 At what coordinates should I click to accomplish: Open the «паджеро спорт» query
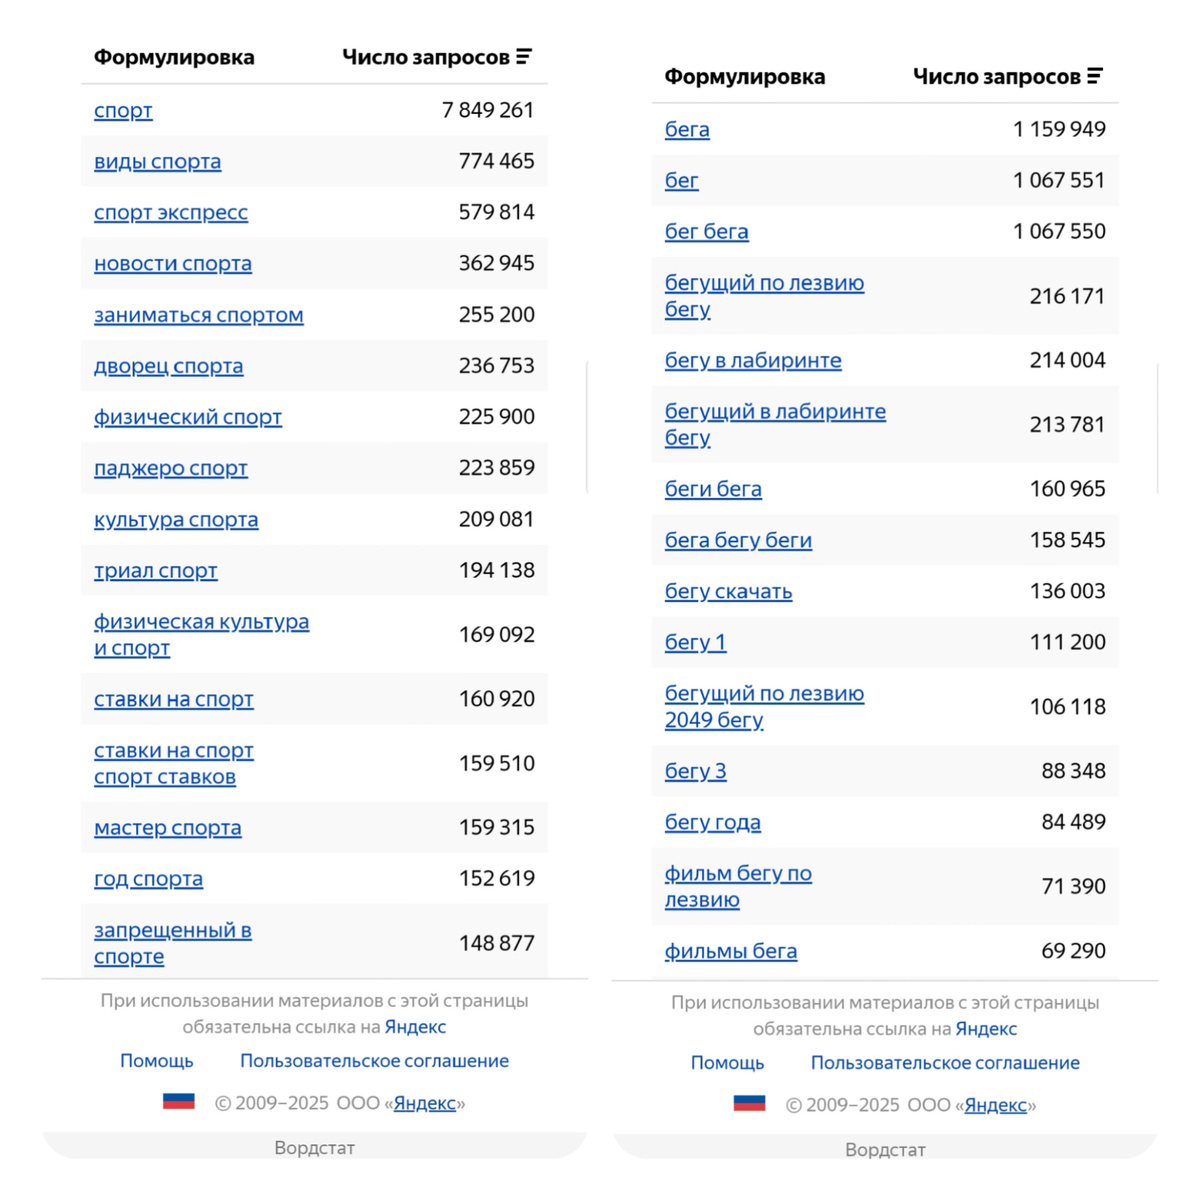[x=170, y=468]
